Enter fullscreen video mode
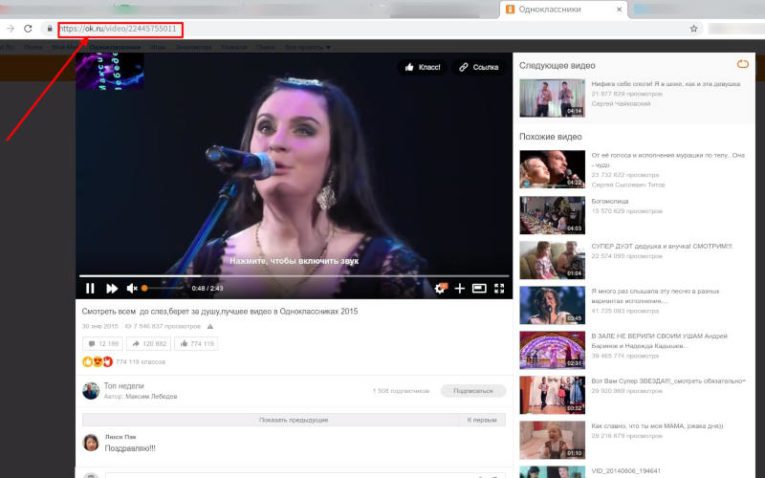 pos(499,288)
